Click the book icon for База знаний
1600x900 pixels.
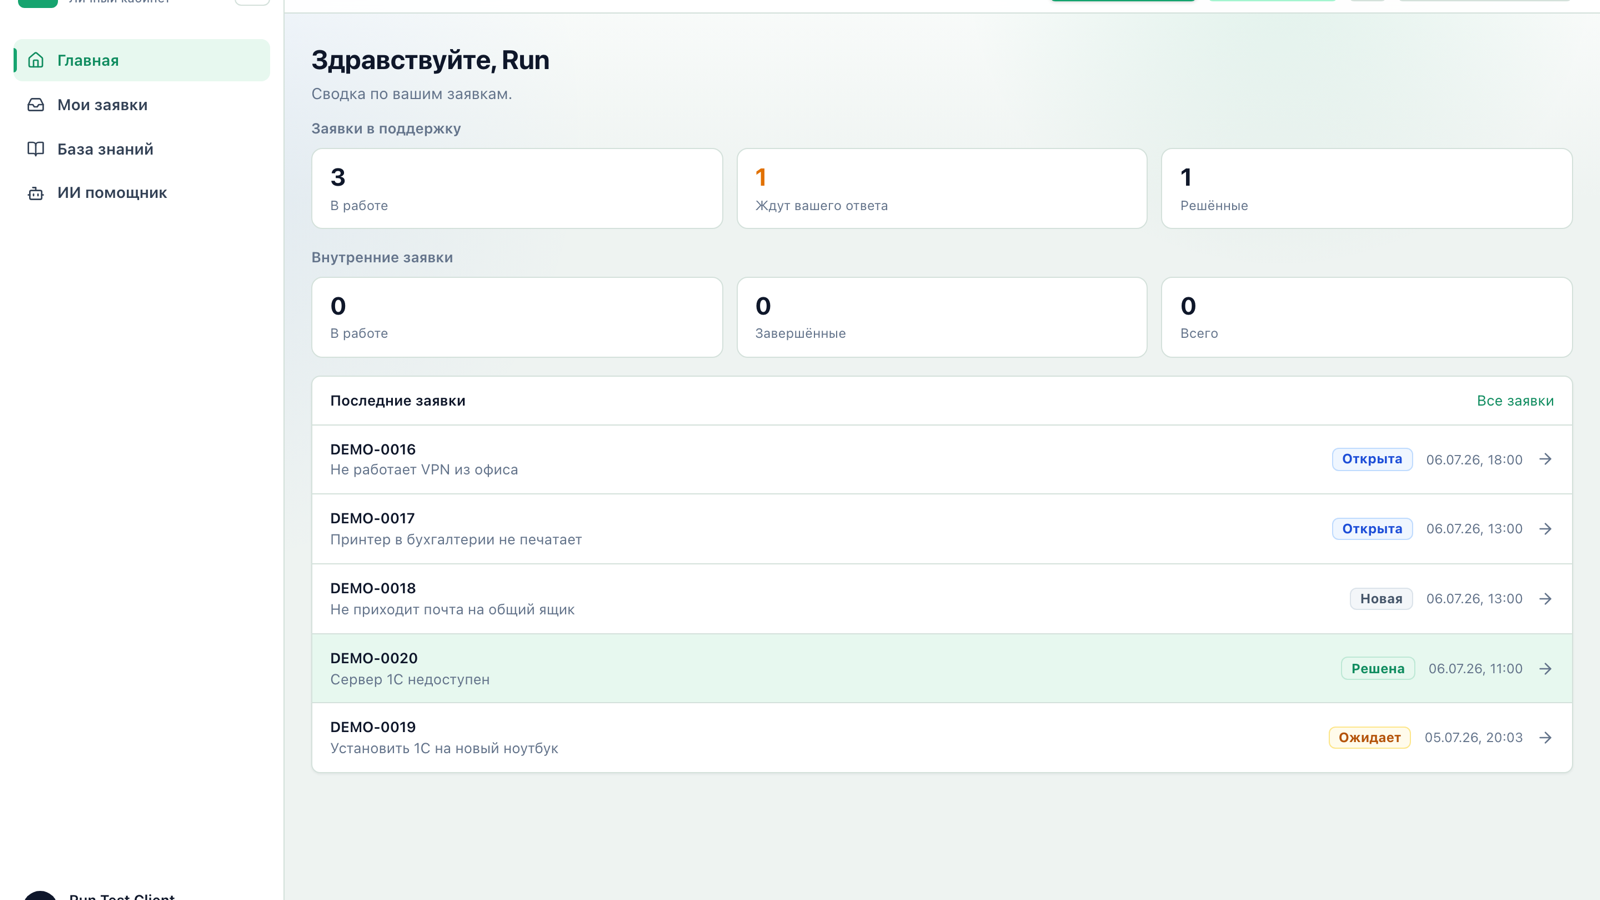[36, 149]
